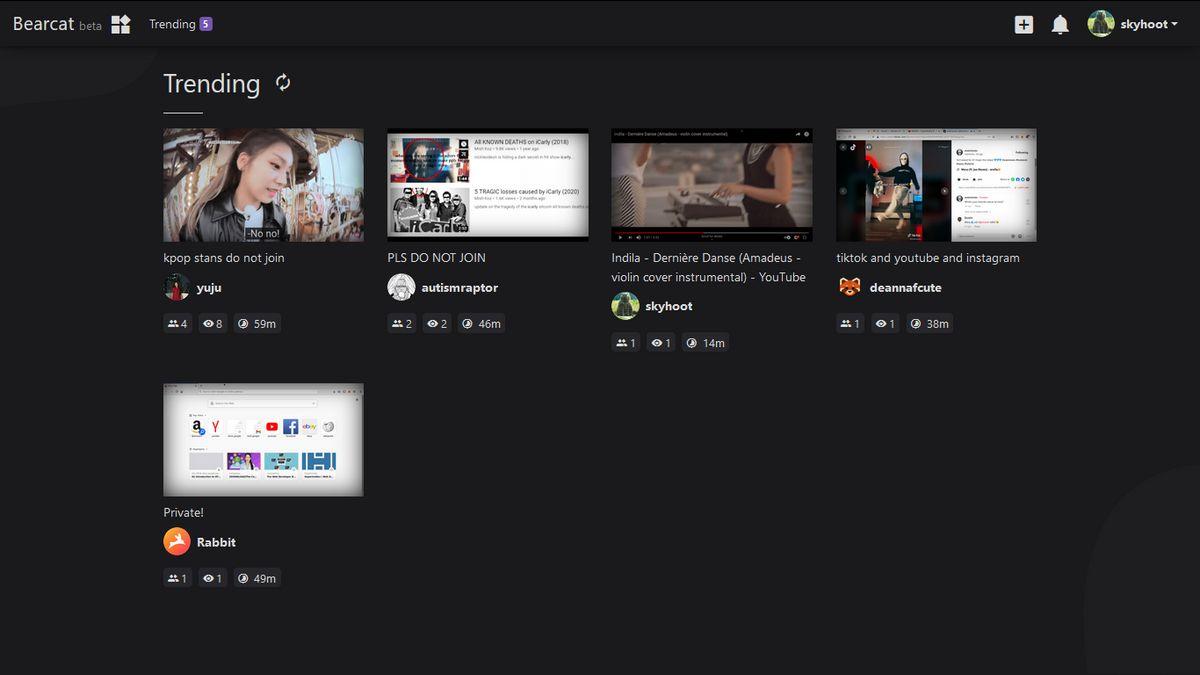Click the 59m duration badge
This screenshot has height=675, width=1200.
click(257, 324)
